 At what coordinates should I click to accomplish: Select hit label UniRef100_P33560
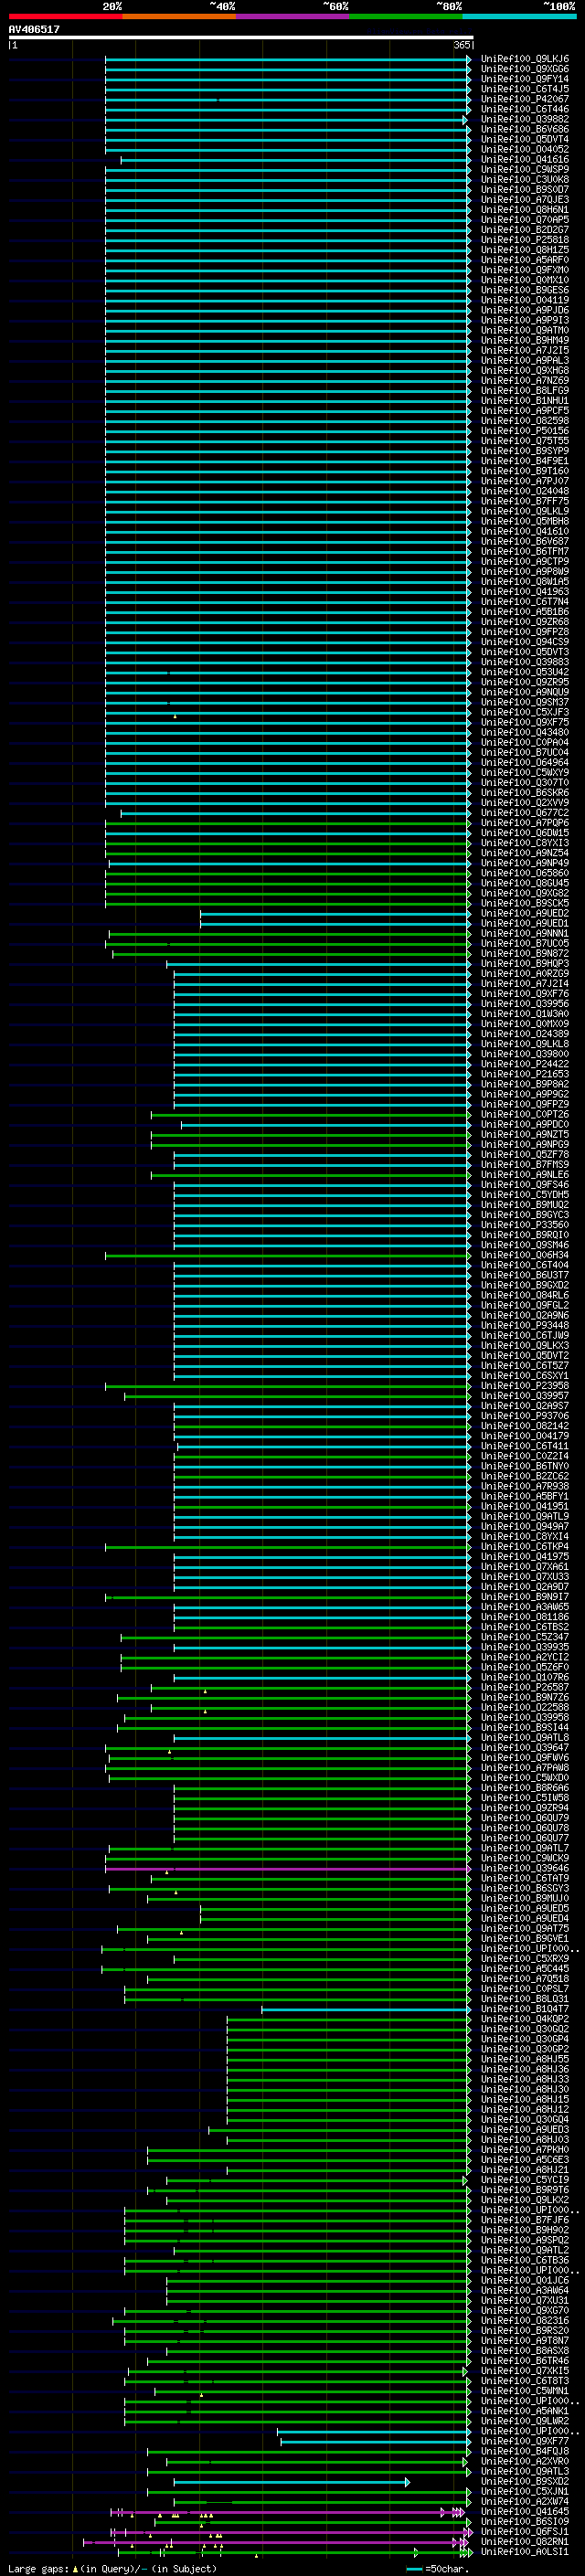tap(525, 1224)
